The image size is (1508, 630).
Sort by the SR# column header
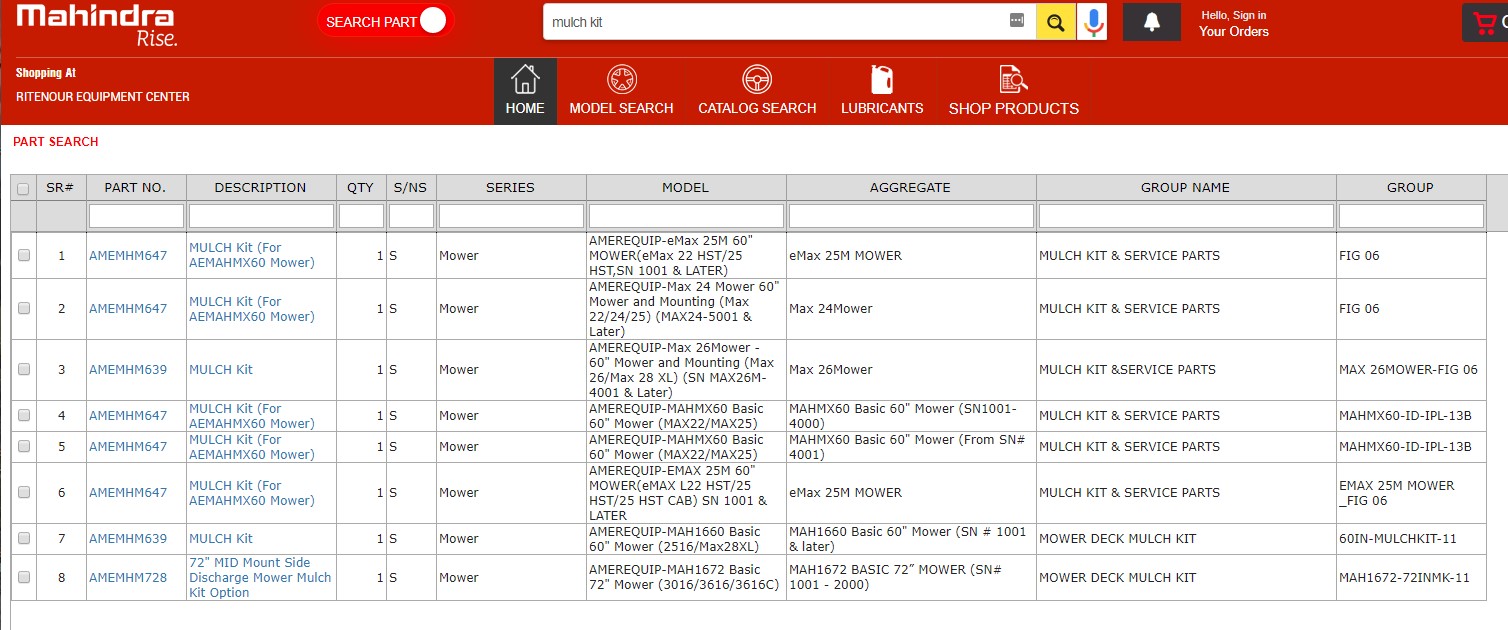(61, 188)
